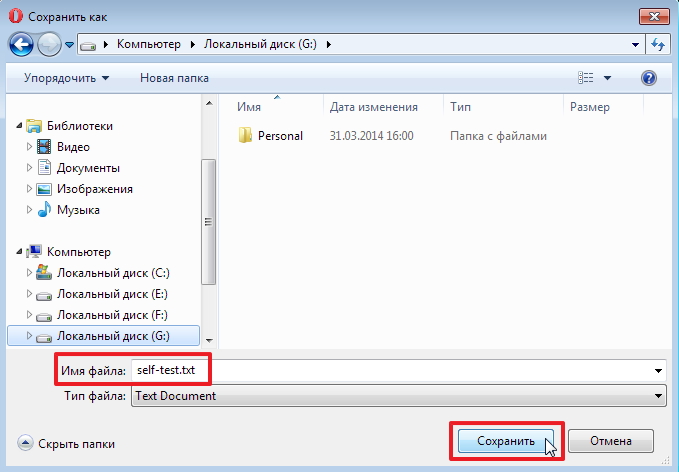Open the help question mark icon

point(648,78)
